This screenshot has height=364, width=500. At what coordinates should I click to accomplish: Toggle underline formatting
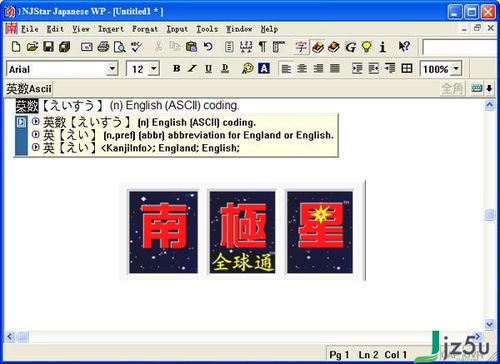(209, 69)
